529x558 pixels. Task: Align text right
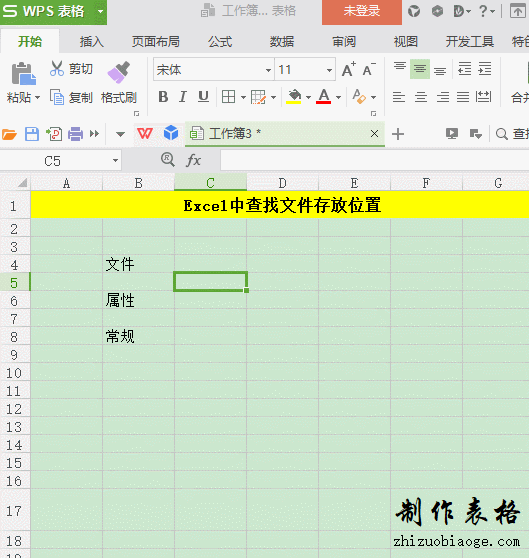[x=443, y=97]
